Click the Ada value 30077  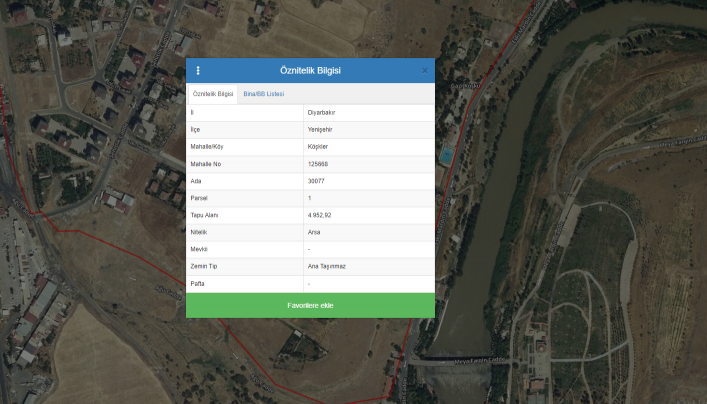click(316, 181)
